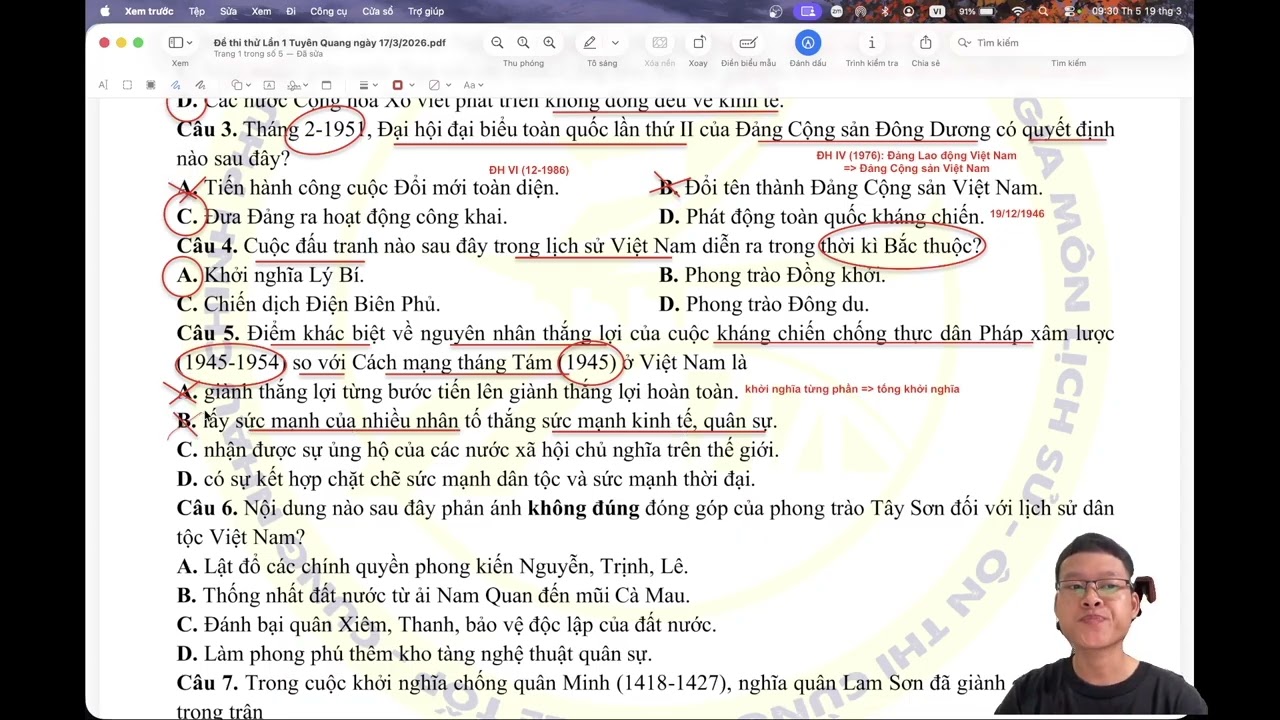The image size is (1280, 720).
Task: Click red note '19/12/1946'
Action: pos(1017,214)
